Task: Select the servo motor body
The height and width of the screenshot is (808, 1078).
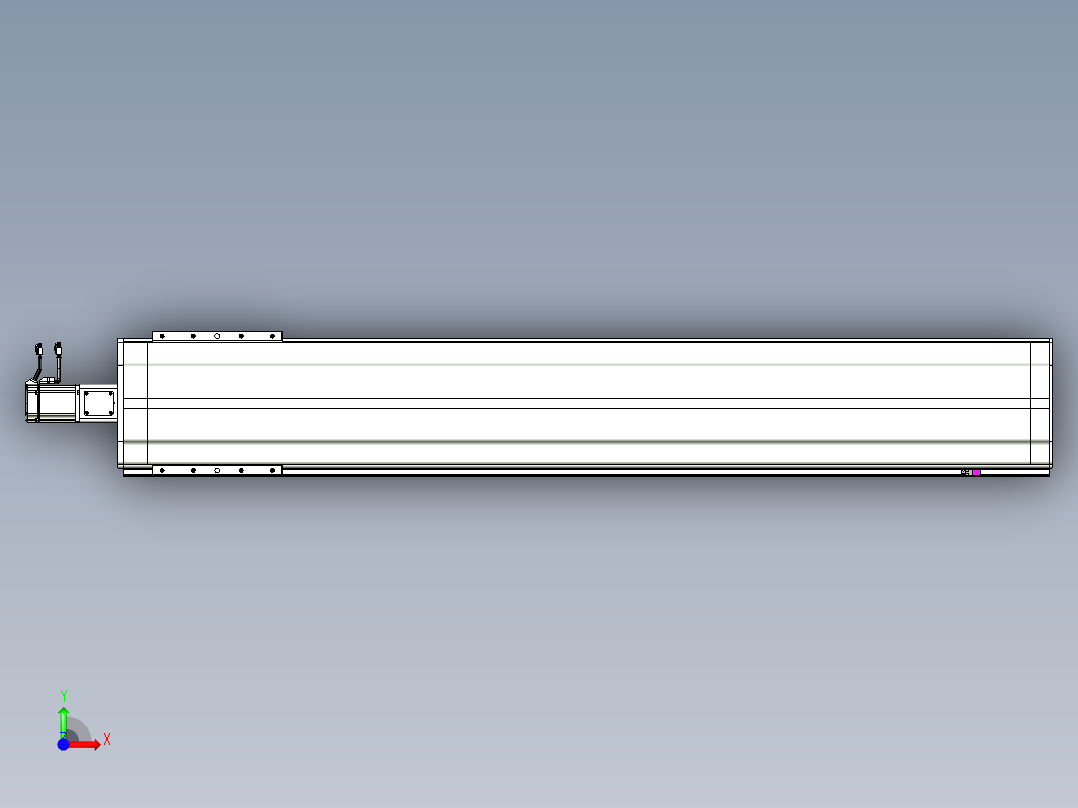Action: click(52, 403)
